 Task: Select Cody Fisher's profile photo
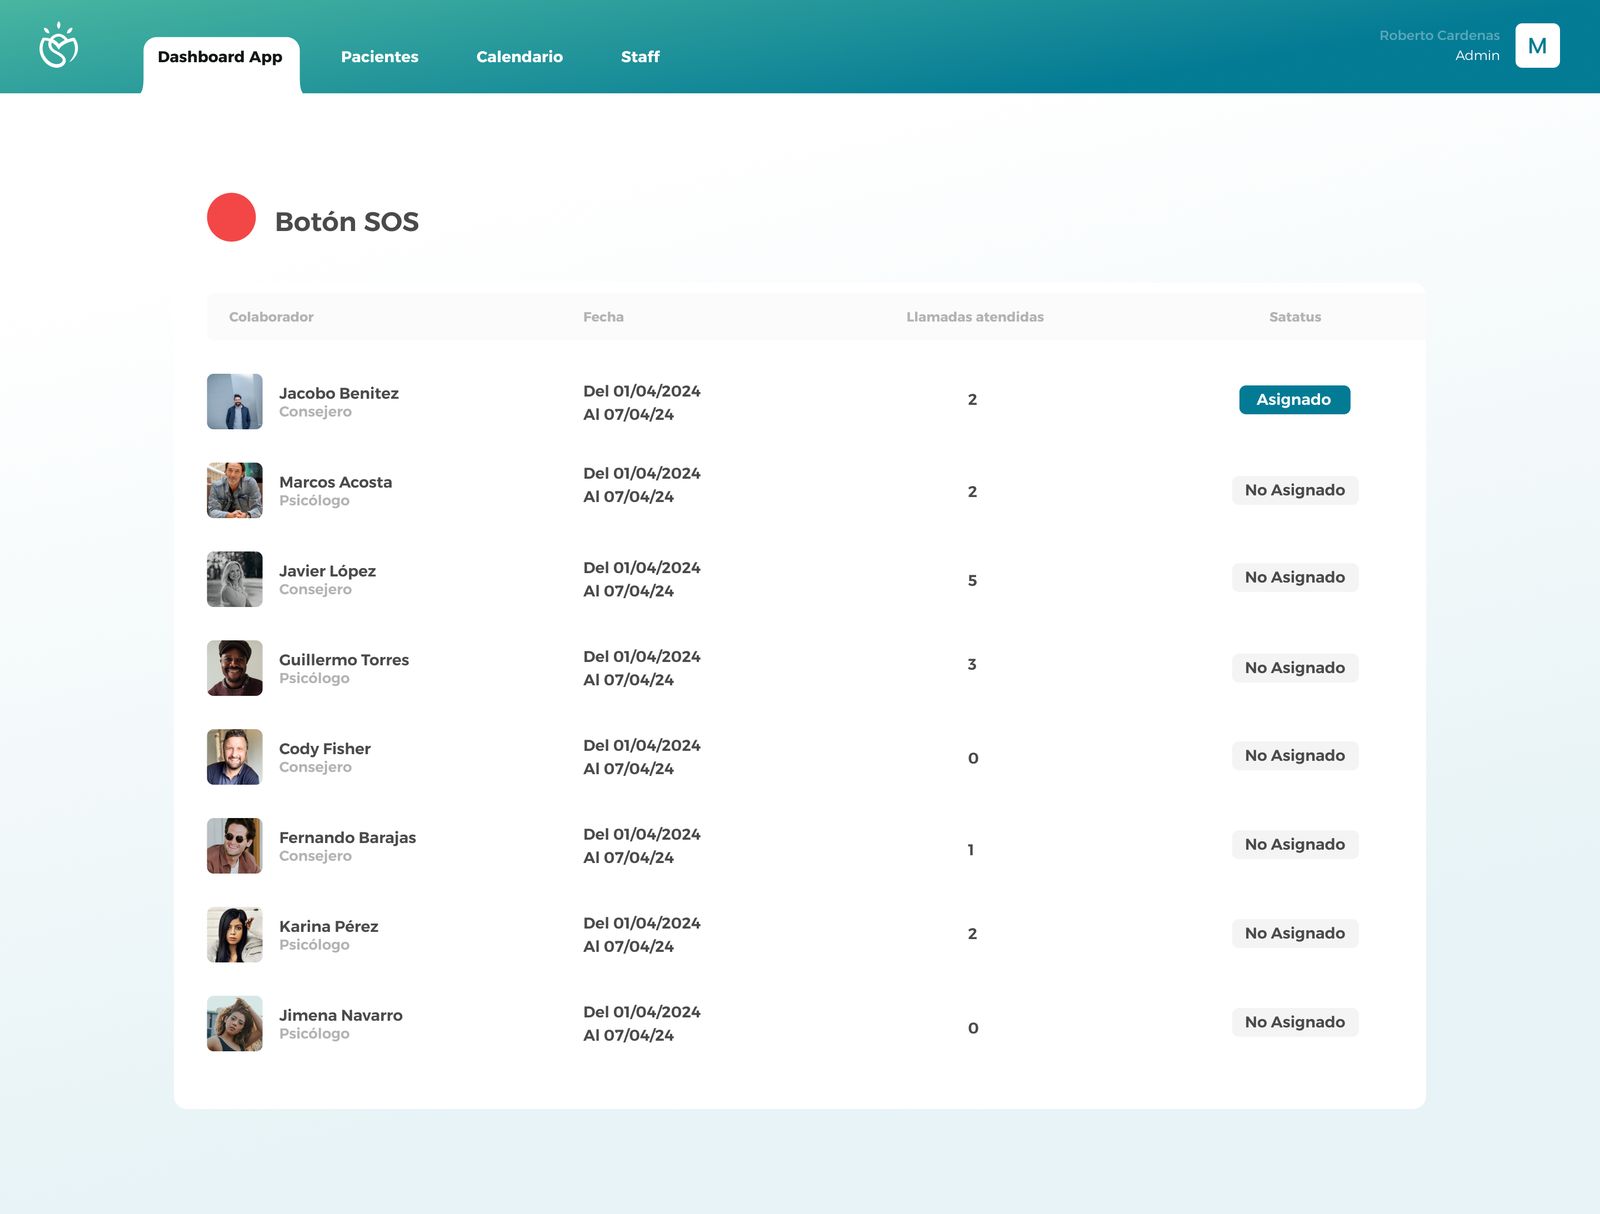tap(235, 757)
